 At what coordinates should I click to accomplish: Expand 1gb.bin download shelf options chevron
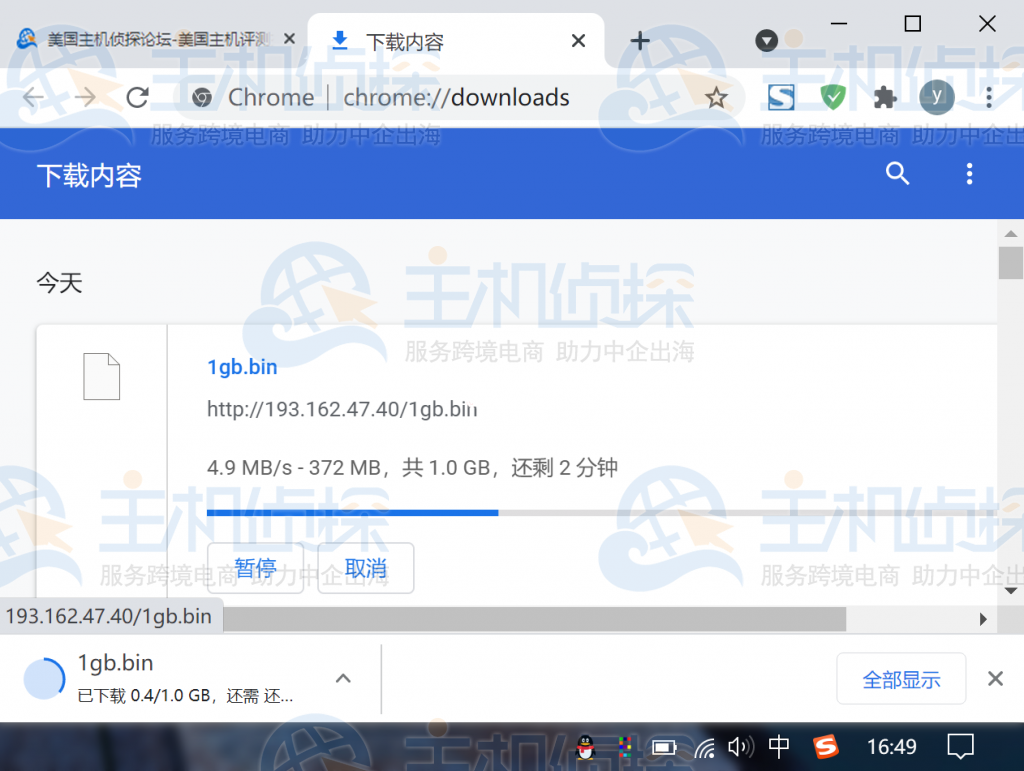click(343, 679)
